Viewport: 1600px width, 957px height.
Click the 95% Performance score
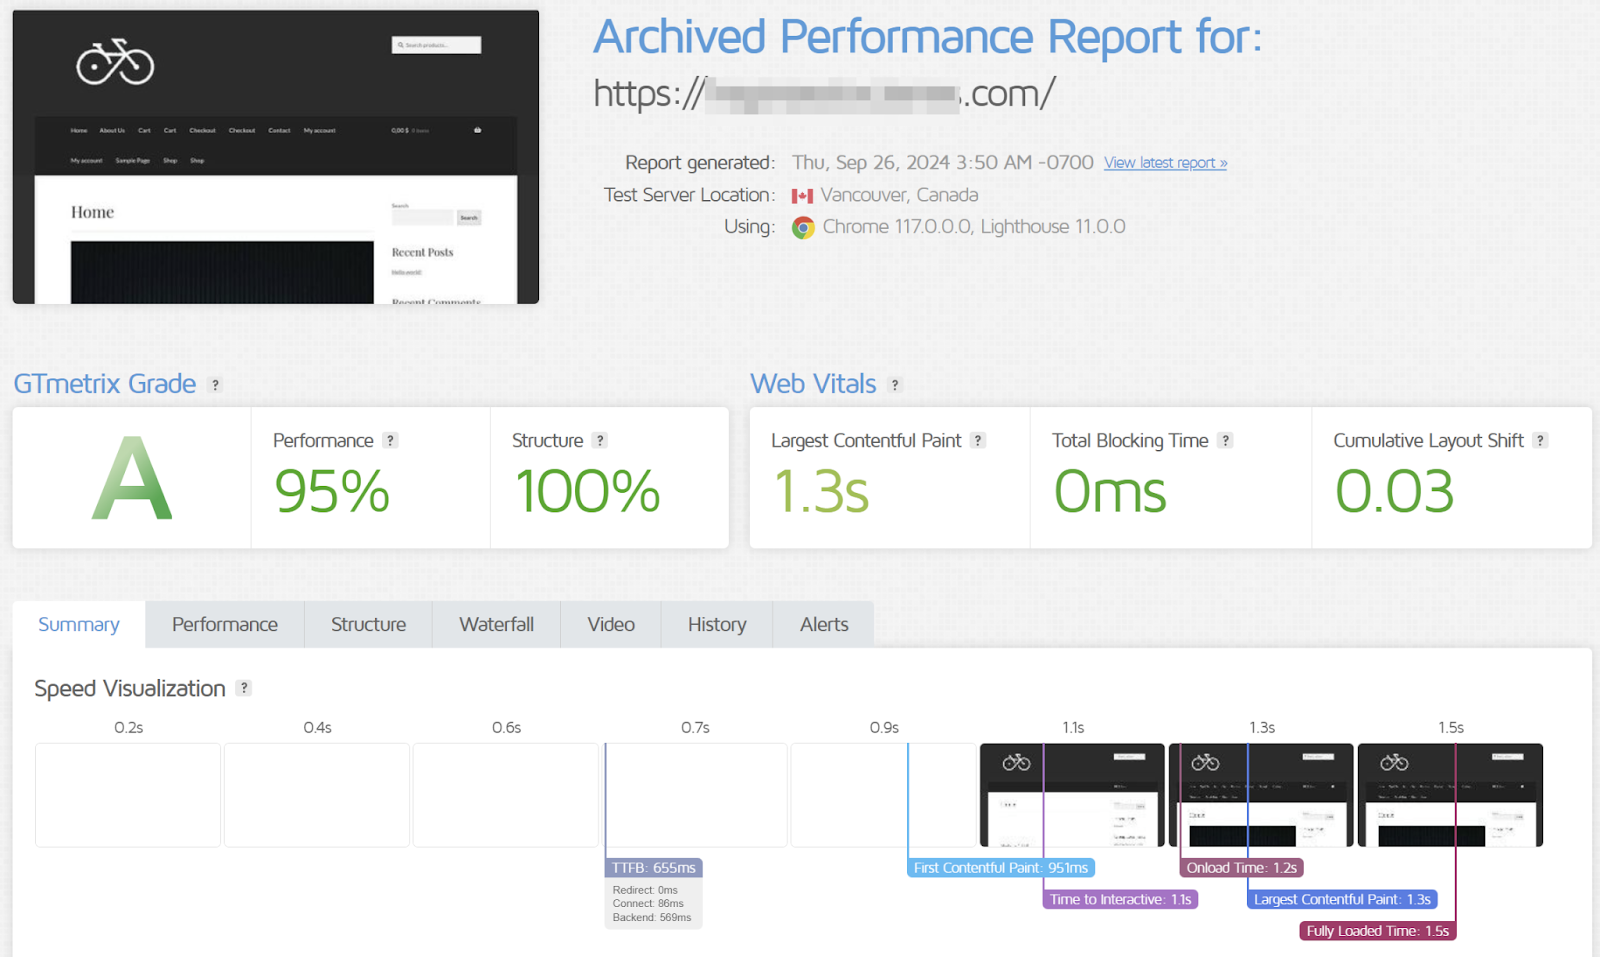332,492
